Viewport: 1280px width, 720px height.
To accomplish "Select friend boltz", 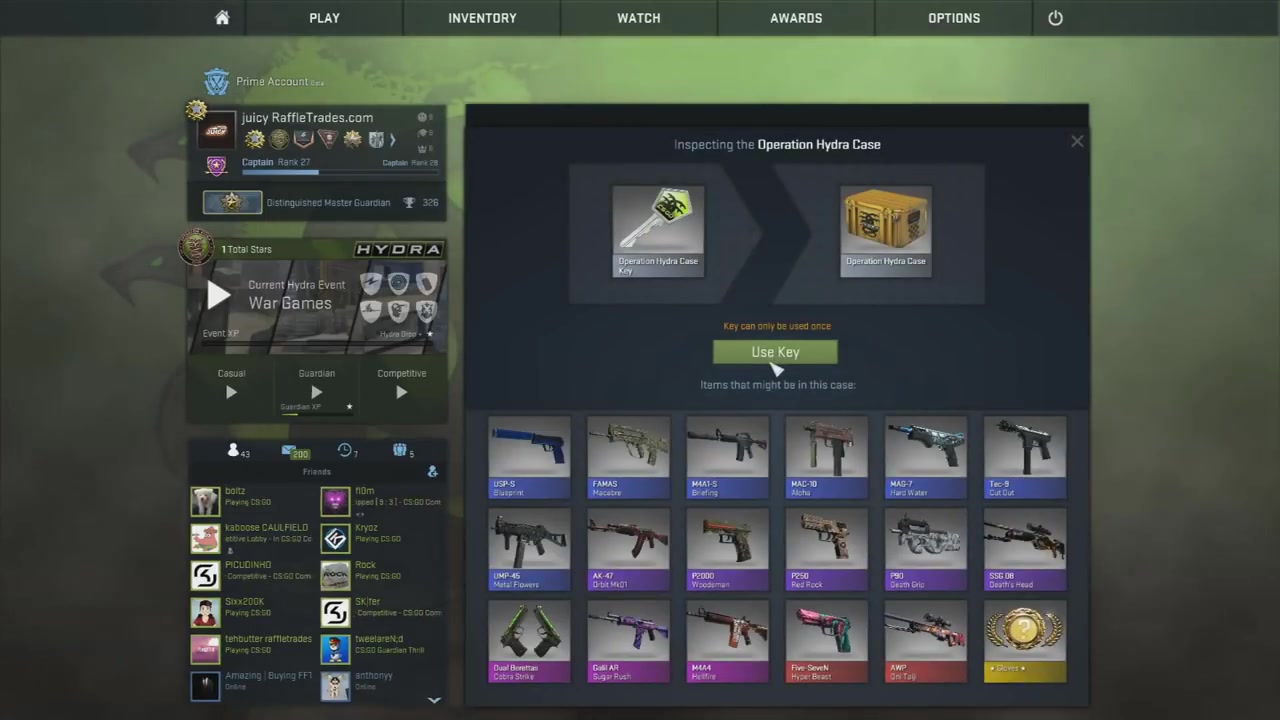I will coord(252,501).
